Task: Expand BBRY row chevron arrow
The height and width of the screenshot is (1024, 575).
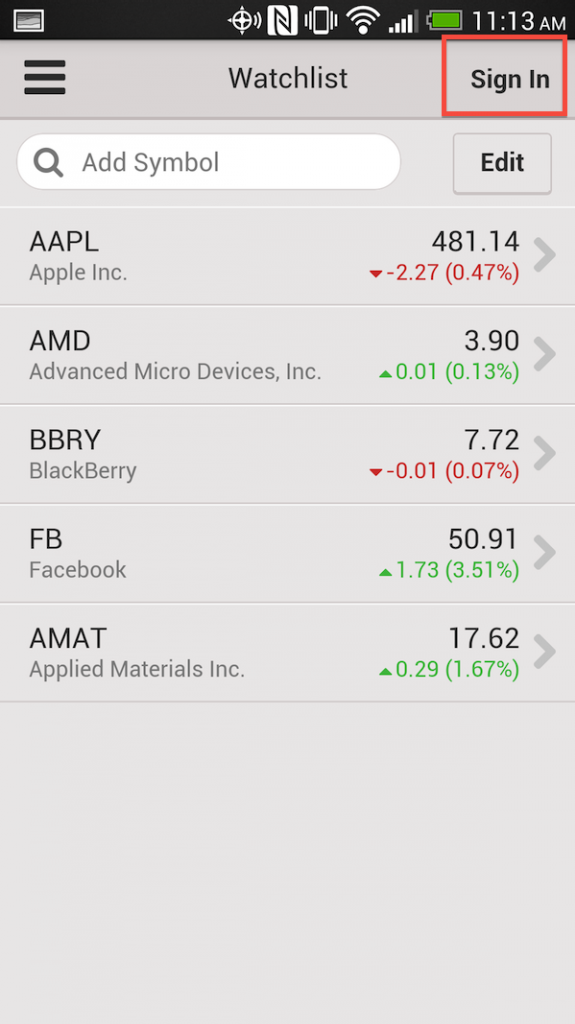Action: [x=544, y=453]
